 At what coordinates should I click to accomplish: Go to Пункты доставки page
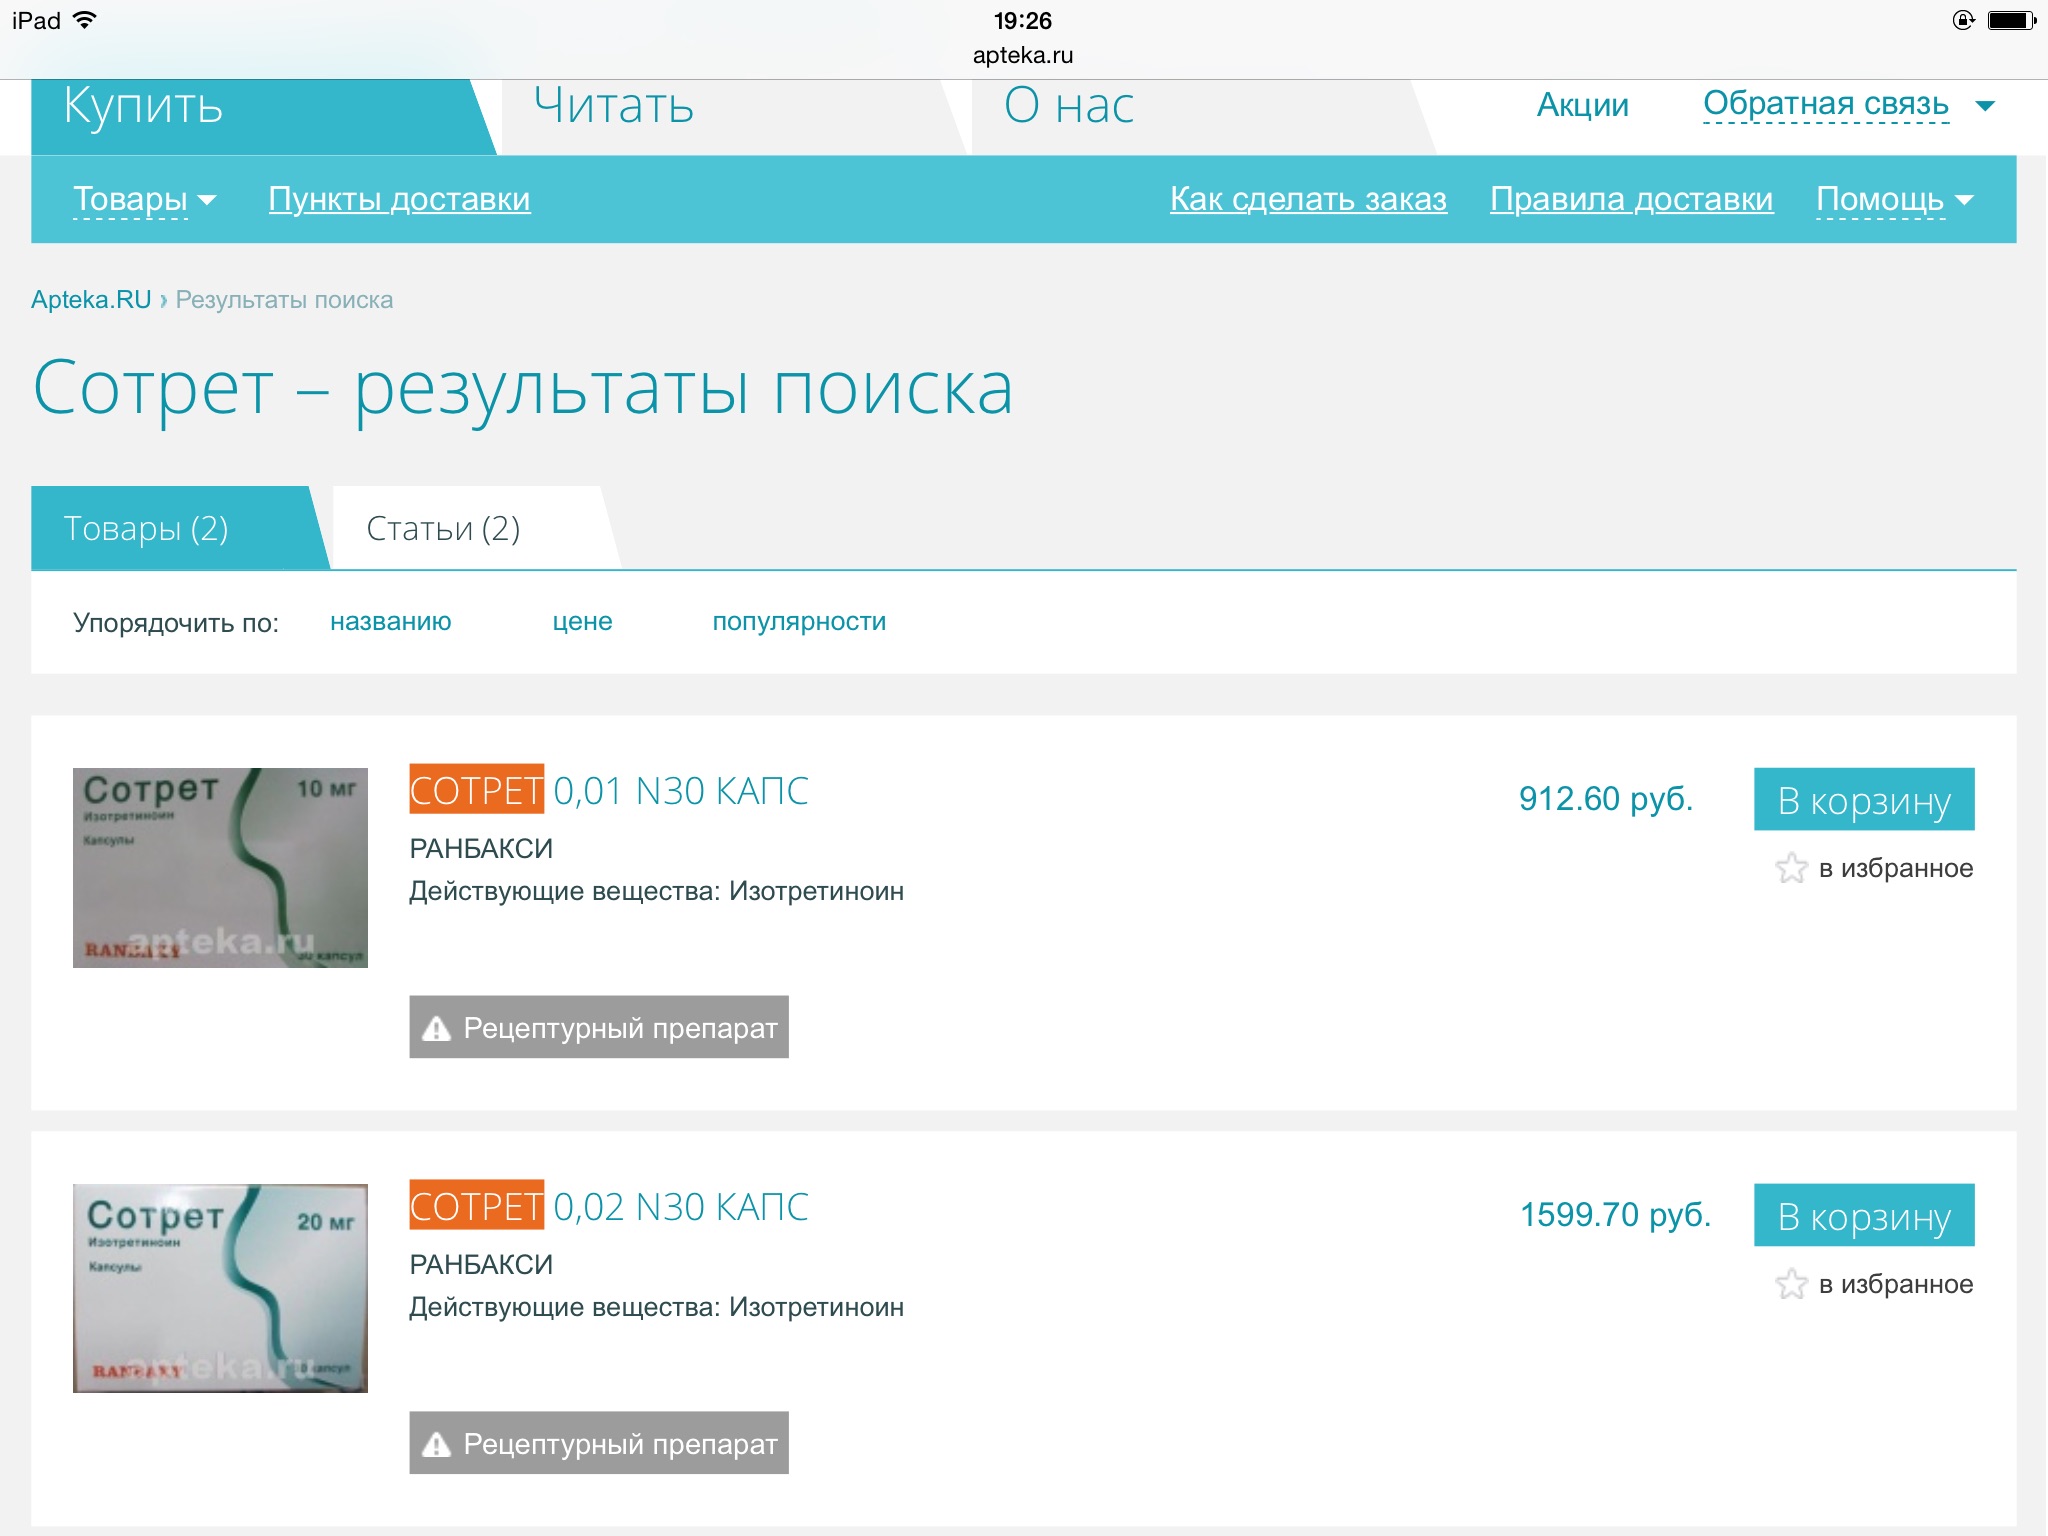(x=399, y=199)
